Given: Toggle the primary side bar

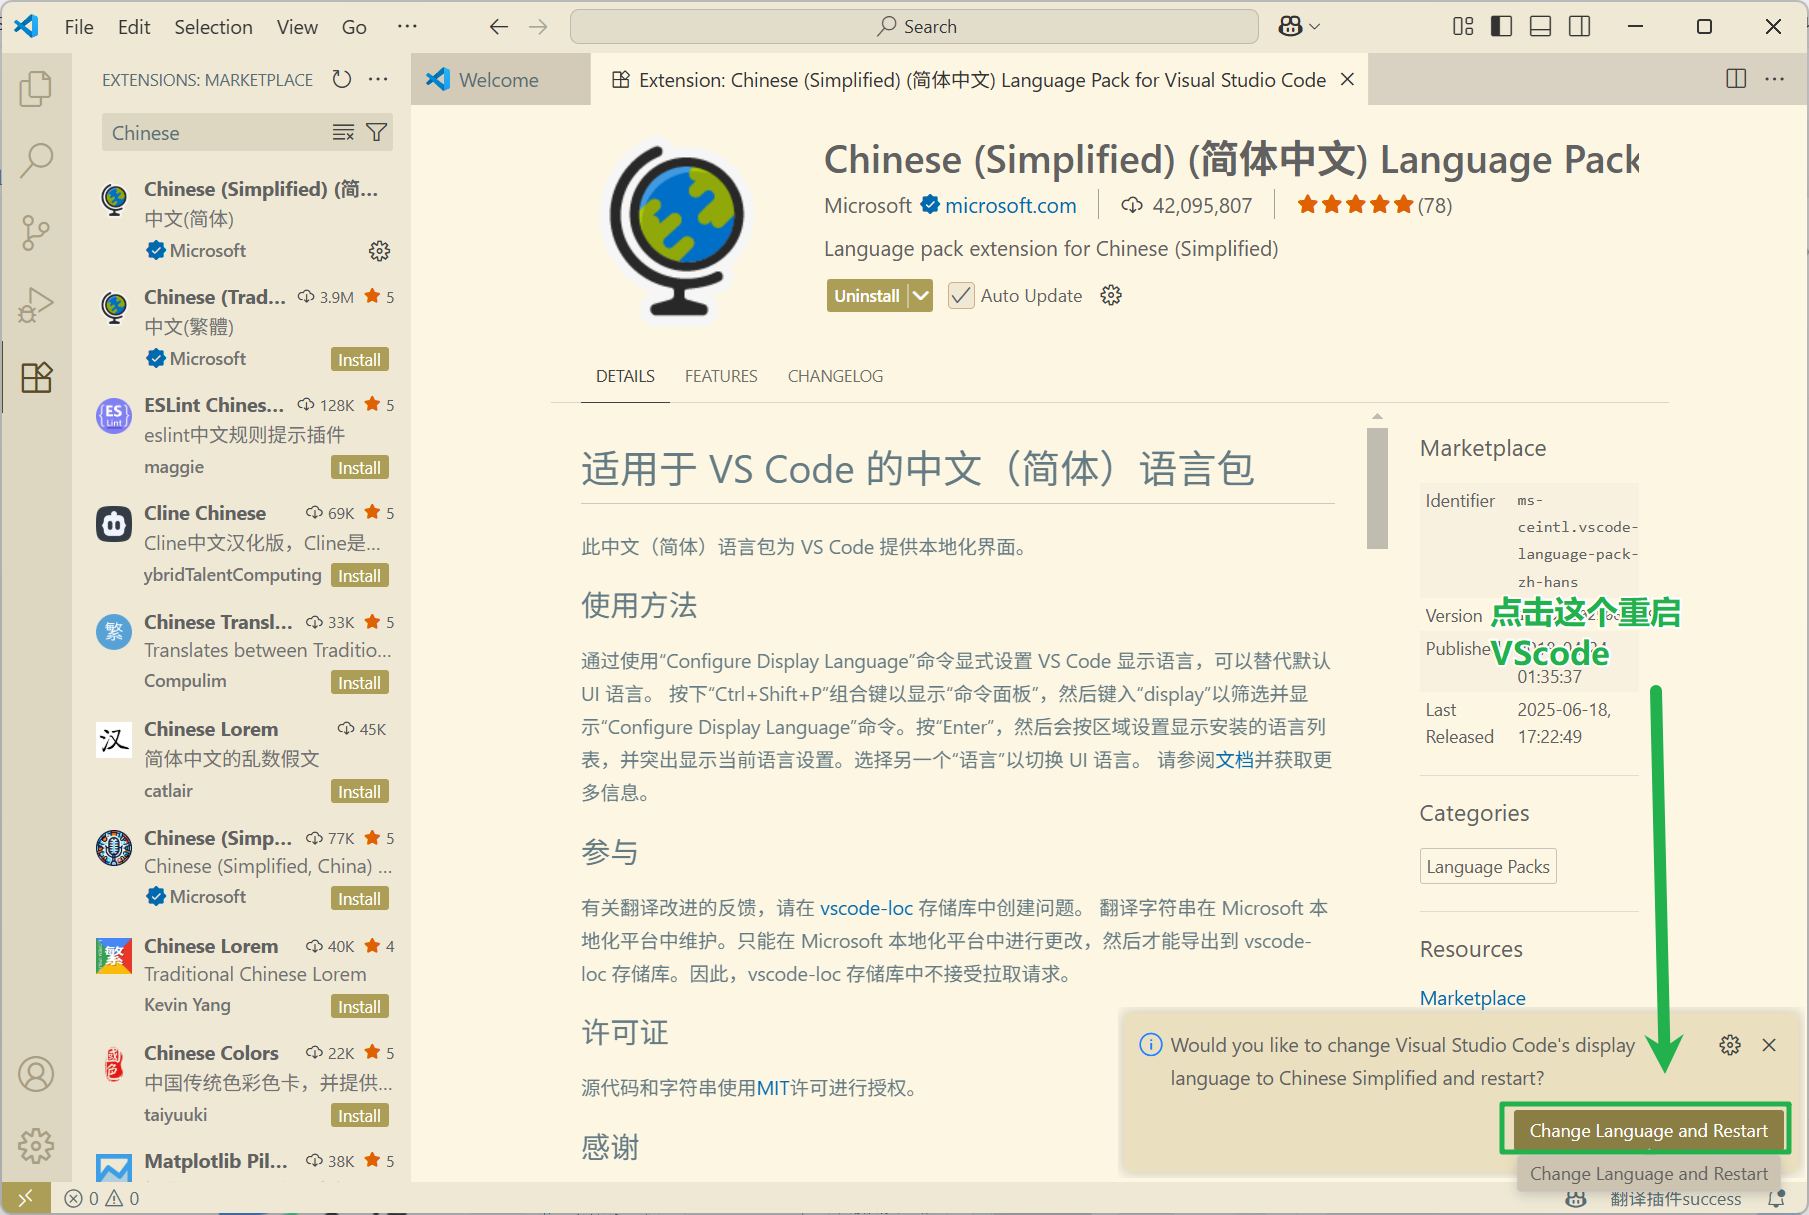Looking at the screenshot, I should (1501, 27).
